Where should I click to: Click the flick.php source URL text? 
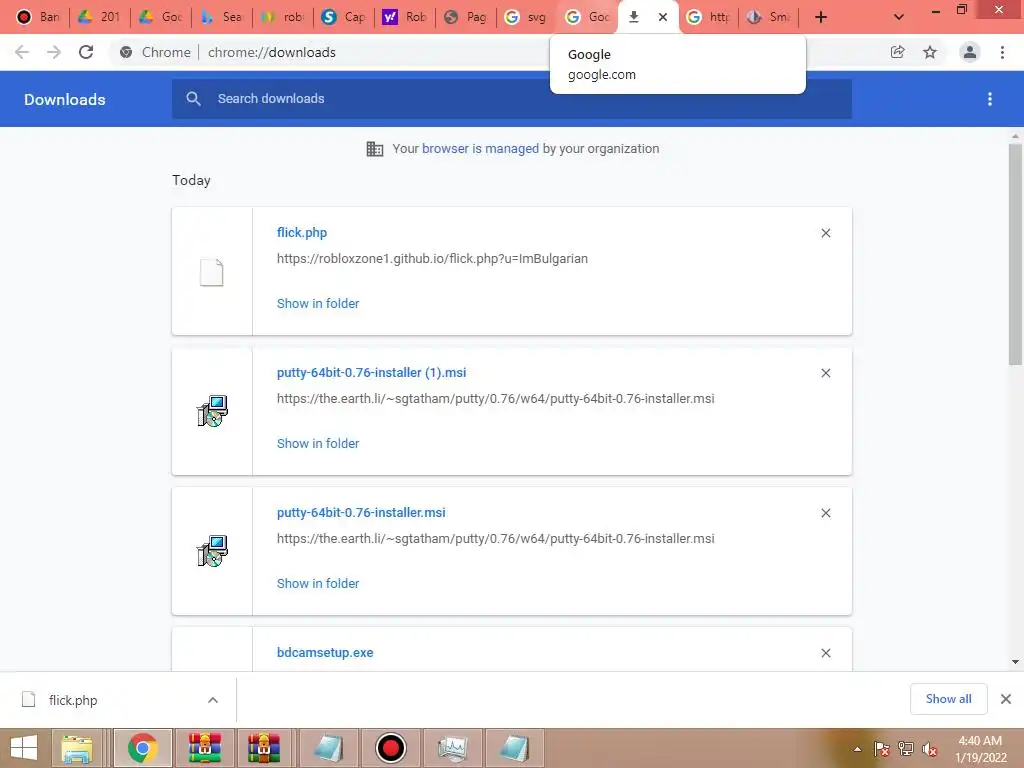tap(432, 259)
